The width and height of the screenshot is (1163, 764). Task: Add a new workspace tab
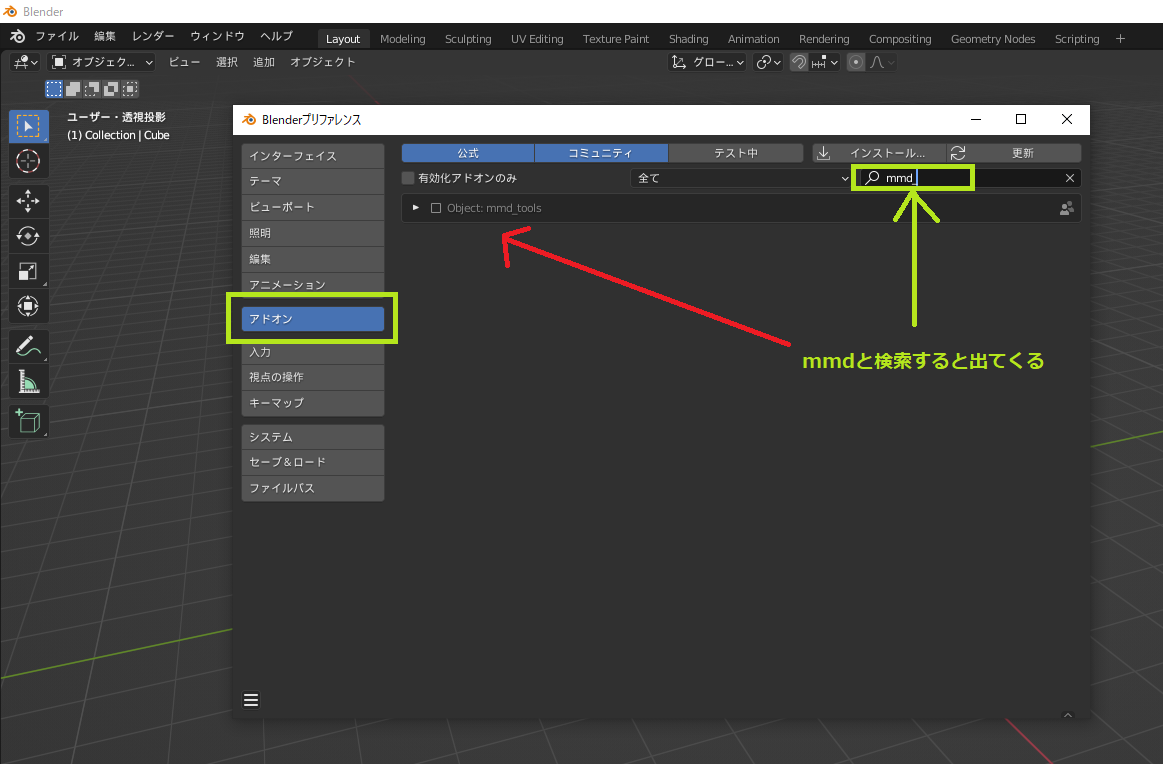(x=1120, y=39)
